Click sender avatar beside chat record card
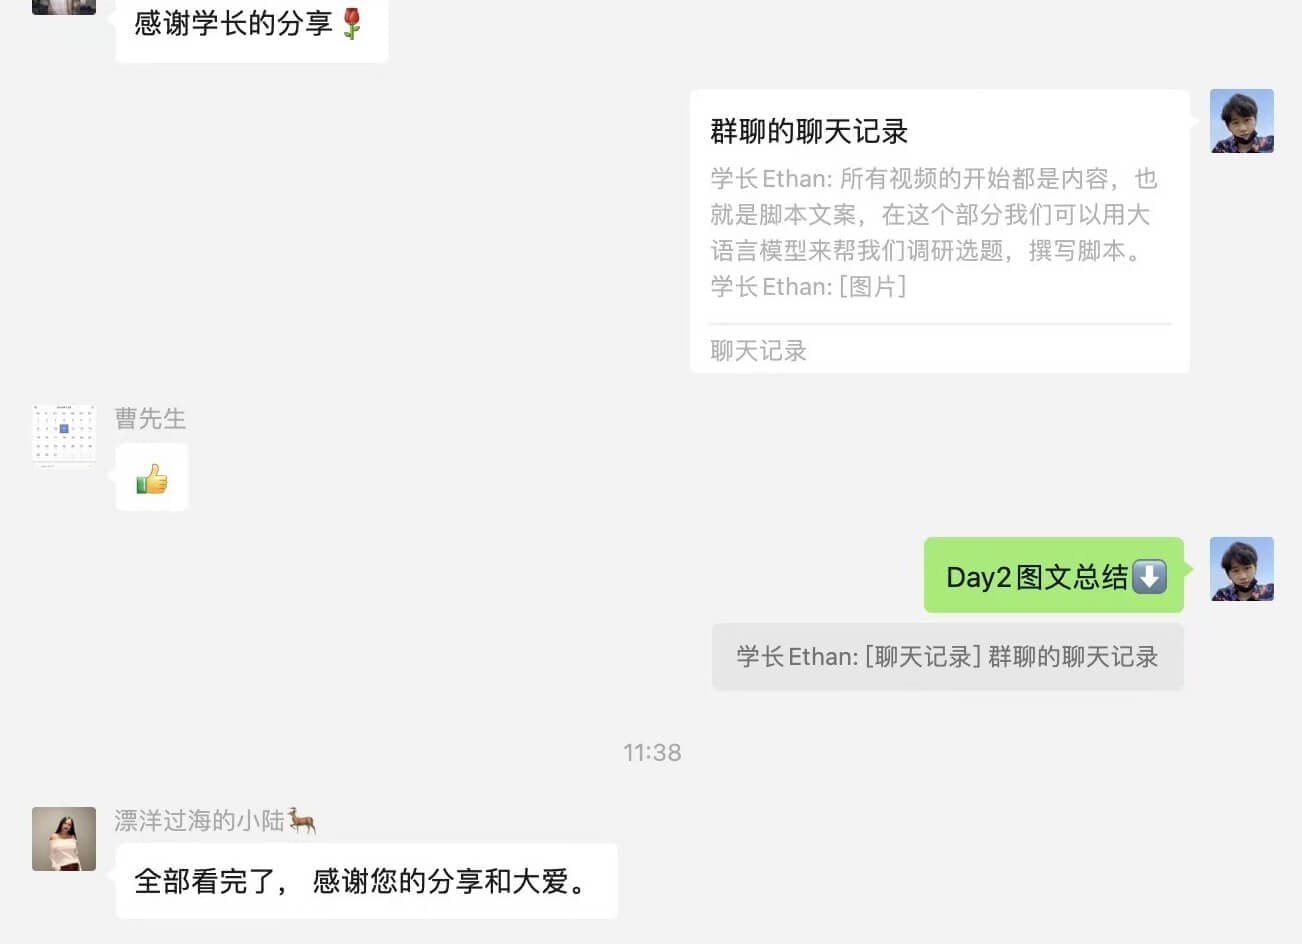1302x944 pixels. tap(1241, 121)
